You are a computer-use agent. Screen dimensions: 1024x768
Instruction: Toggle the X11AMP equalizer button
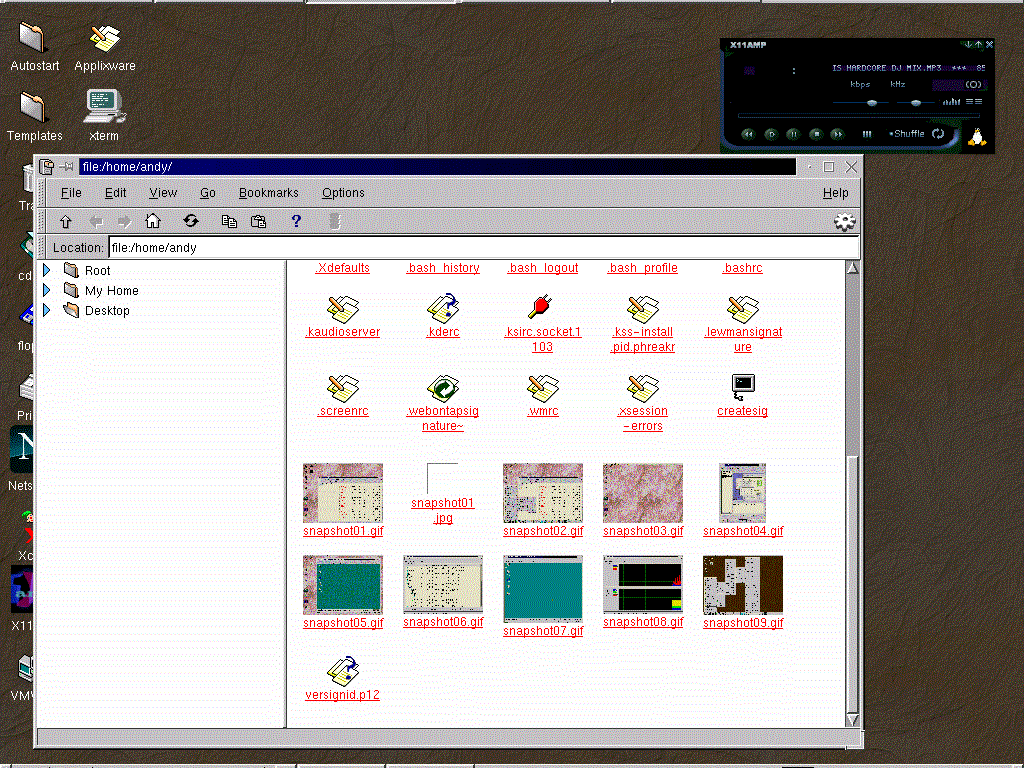[x=950, y=101]
